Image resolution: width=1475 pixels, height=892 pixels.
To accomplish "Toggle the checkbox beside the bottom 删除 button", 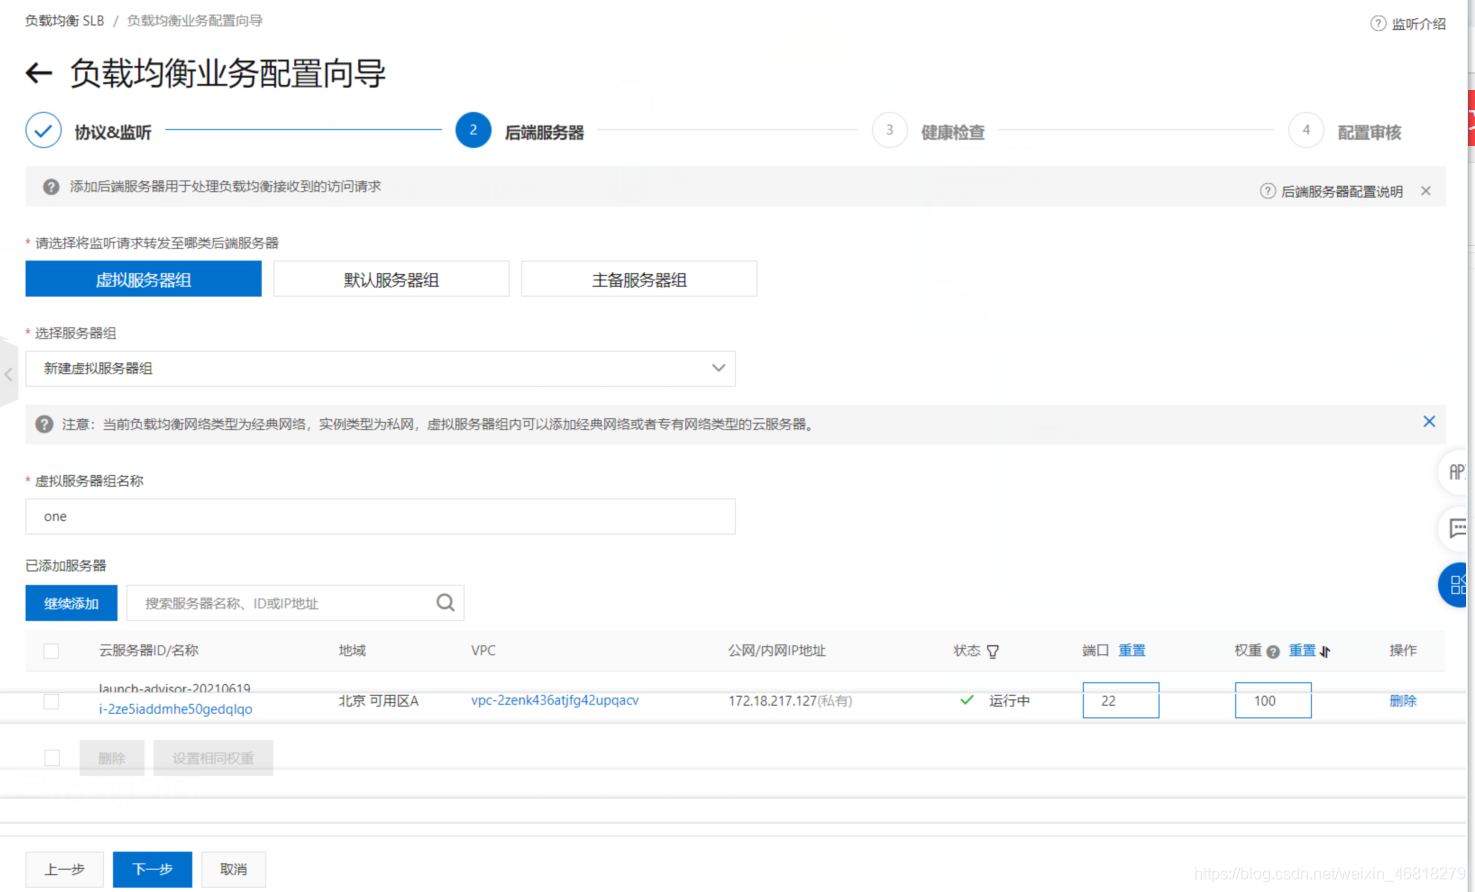I will pos(52,758).
